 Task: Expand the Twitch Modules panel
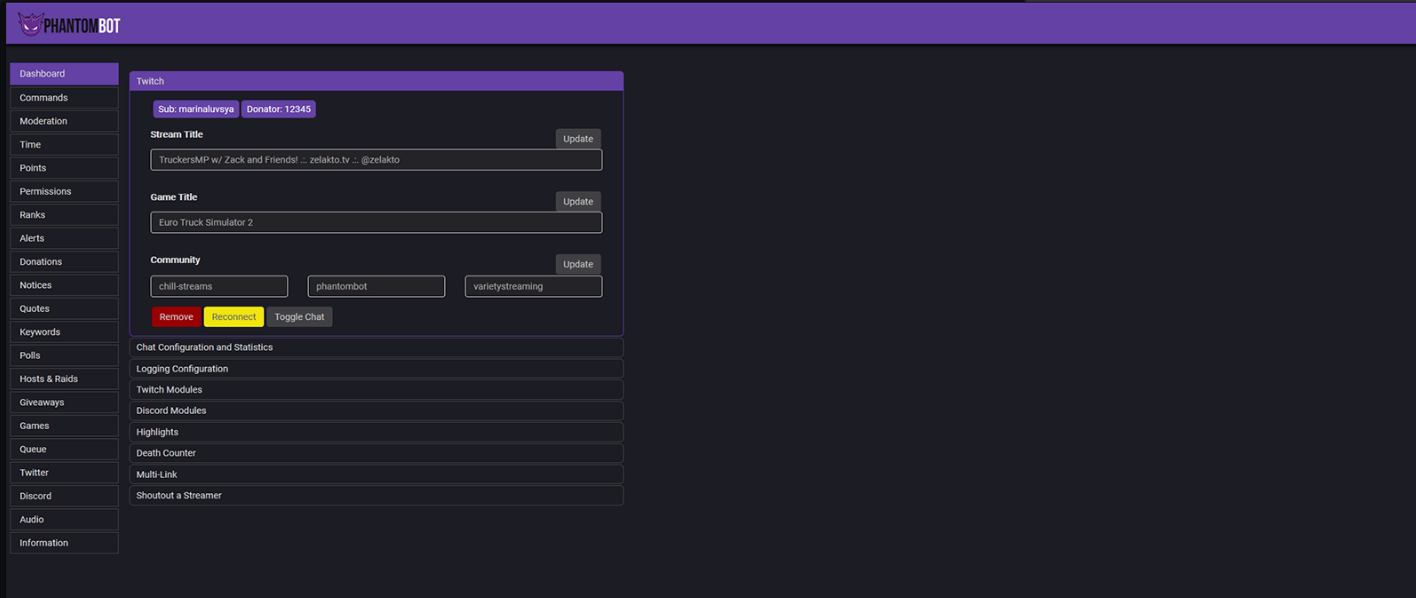coord(376,390)
